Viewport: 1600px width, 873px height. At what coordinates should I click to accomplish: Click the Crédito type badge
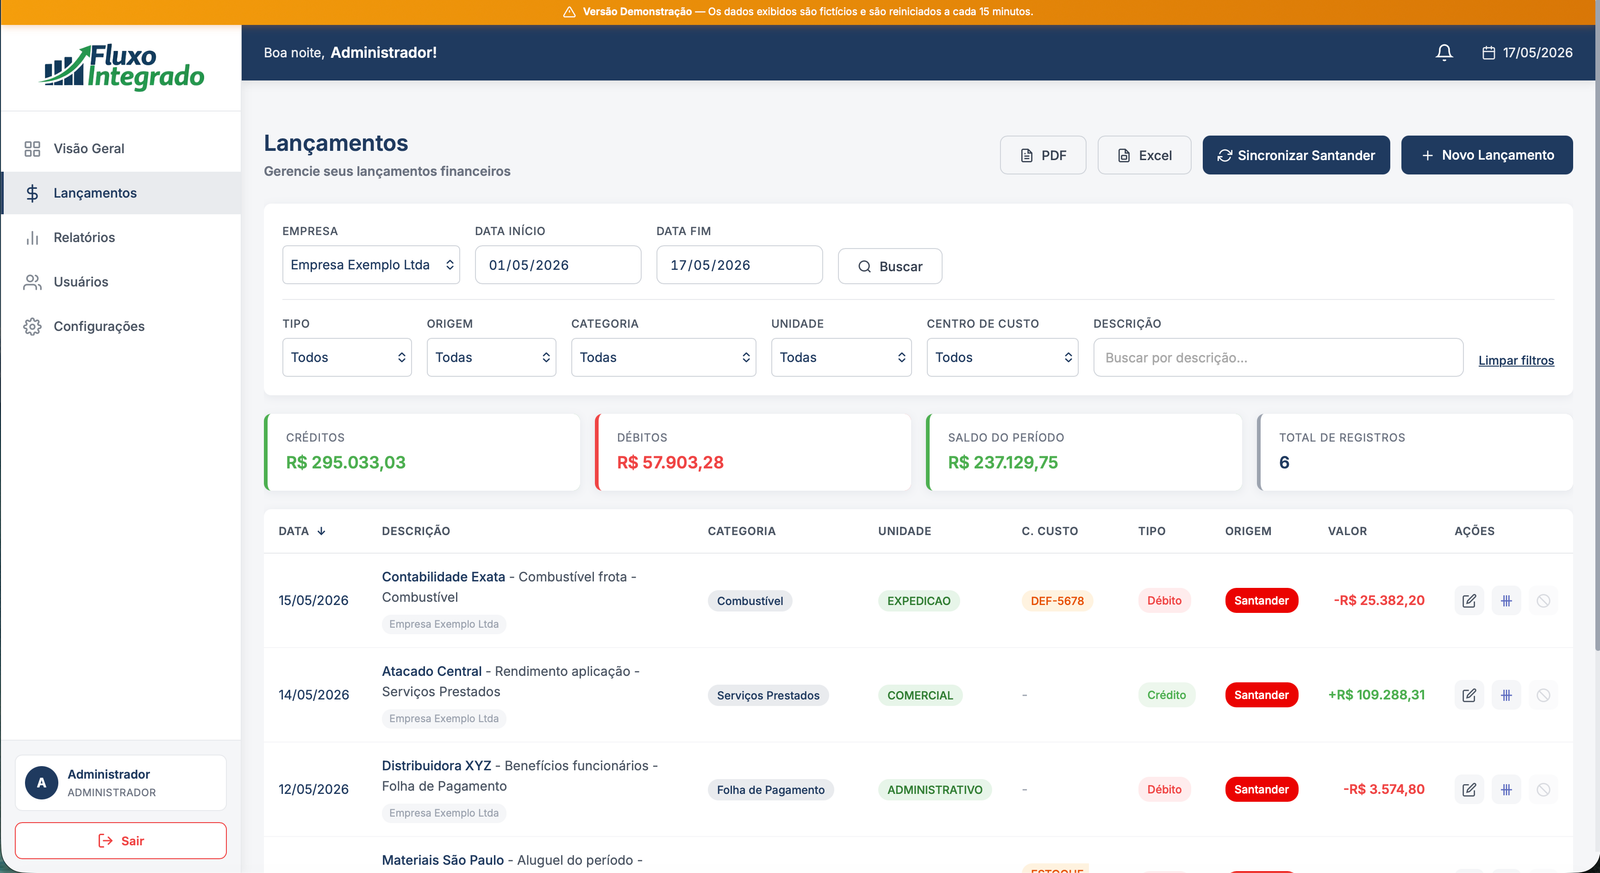(1166, 695)
